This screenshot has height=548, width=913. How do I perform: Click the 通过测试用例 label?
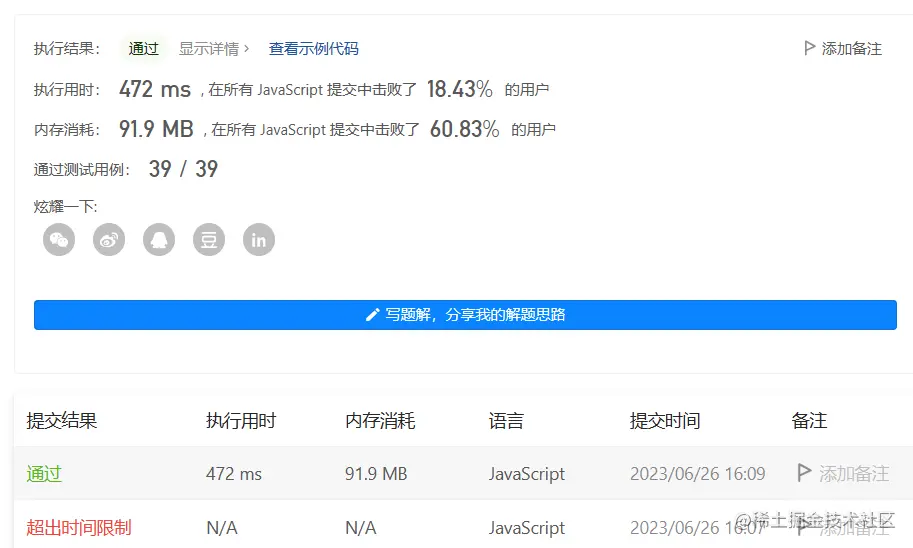[x=82, y=169]
